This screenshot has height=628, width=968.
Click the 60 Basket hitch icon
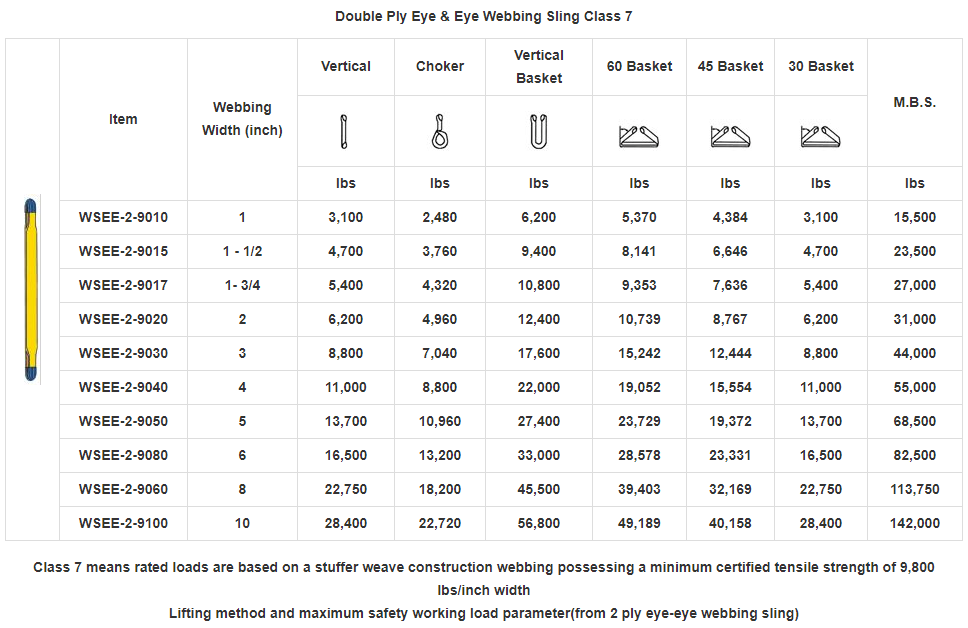[x=639, y=135]
